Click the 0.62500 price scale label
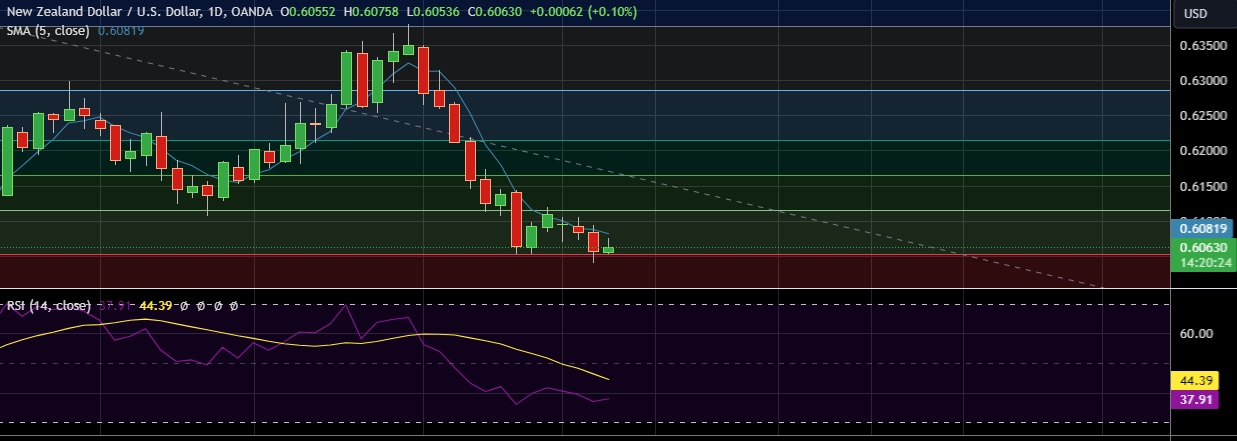 point(1202,116)
